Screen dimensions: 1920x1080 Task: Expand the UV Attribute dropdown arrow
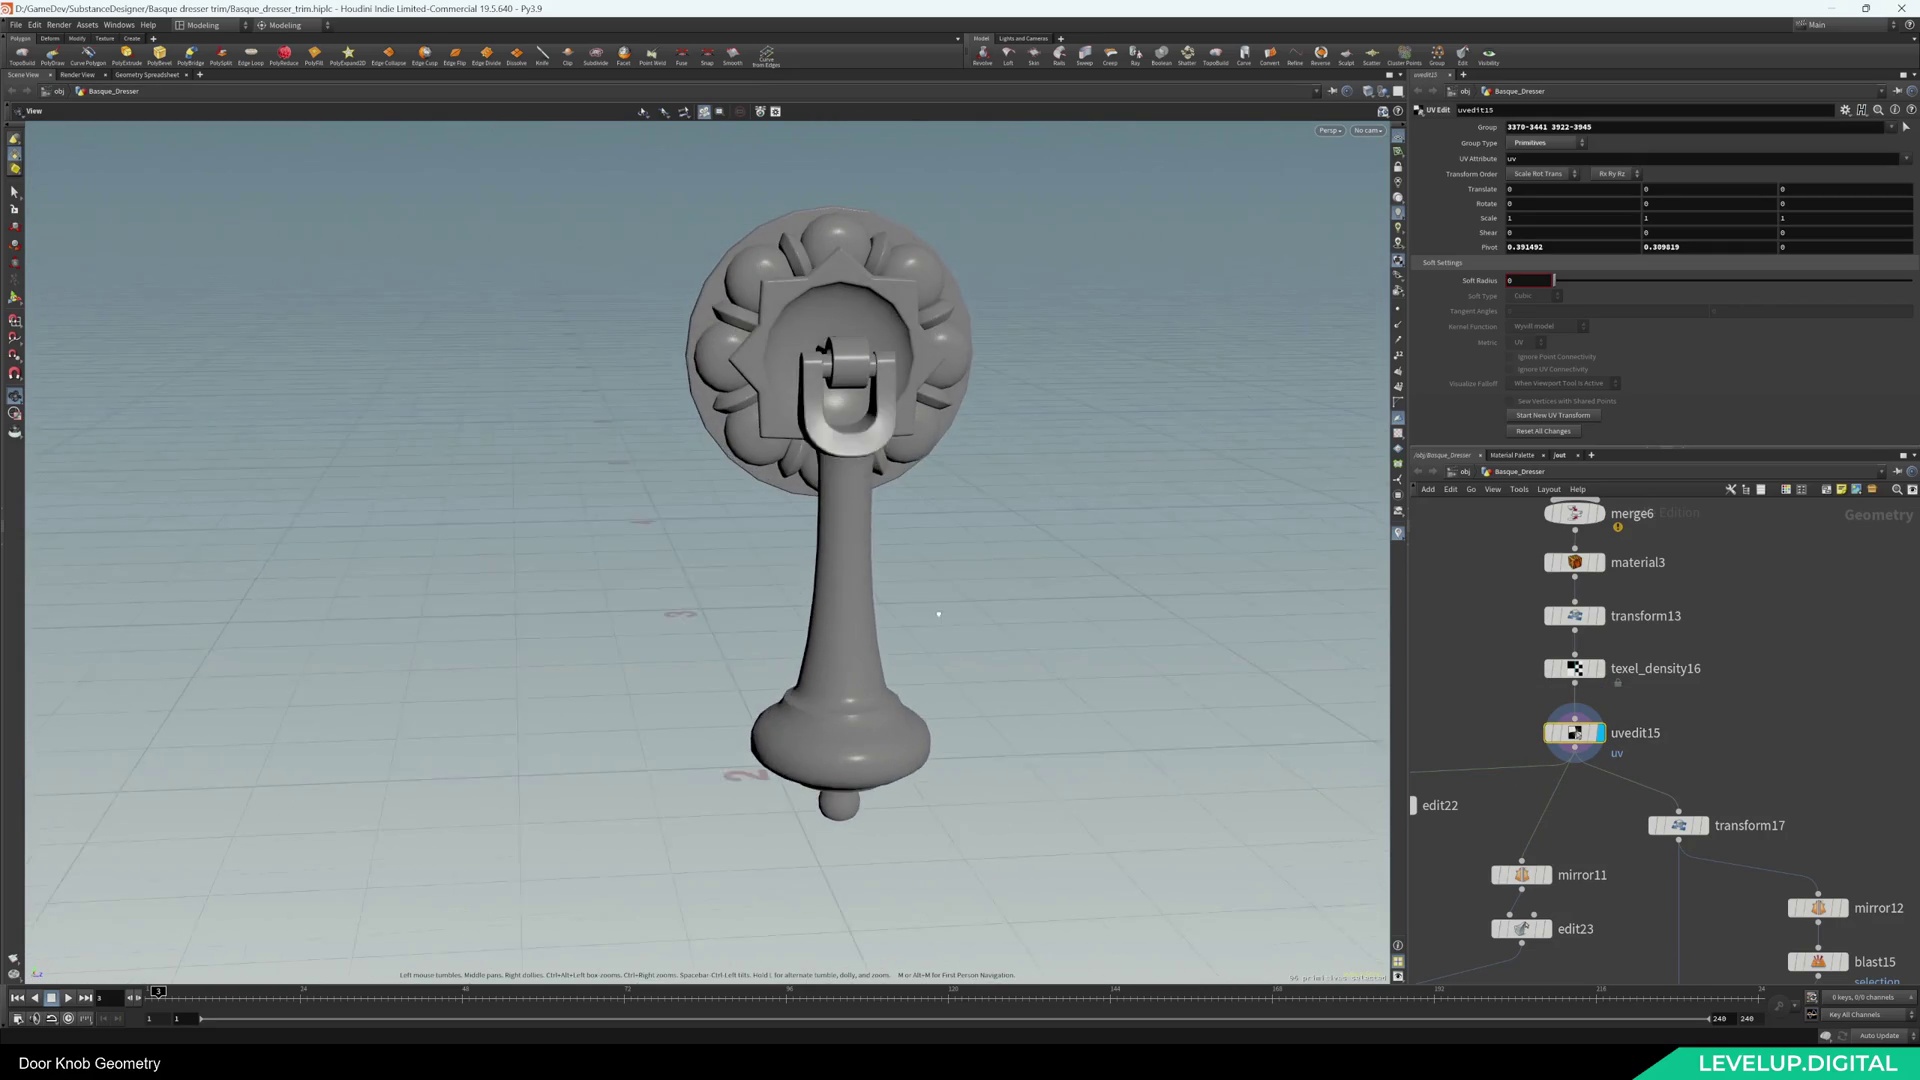coord(1906,158)
